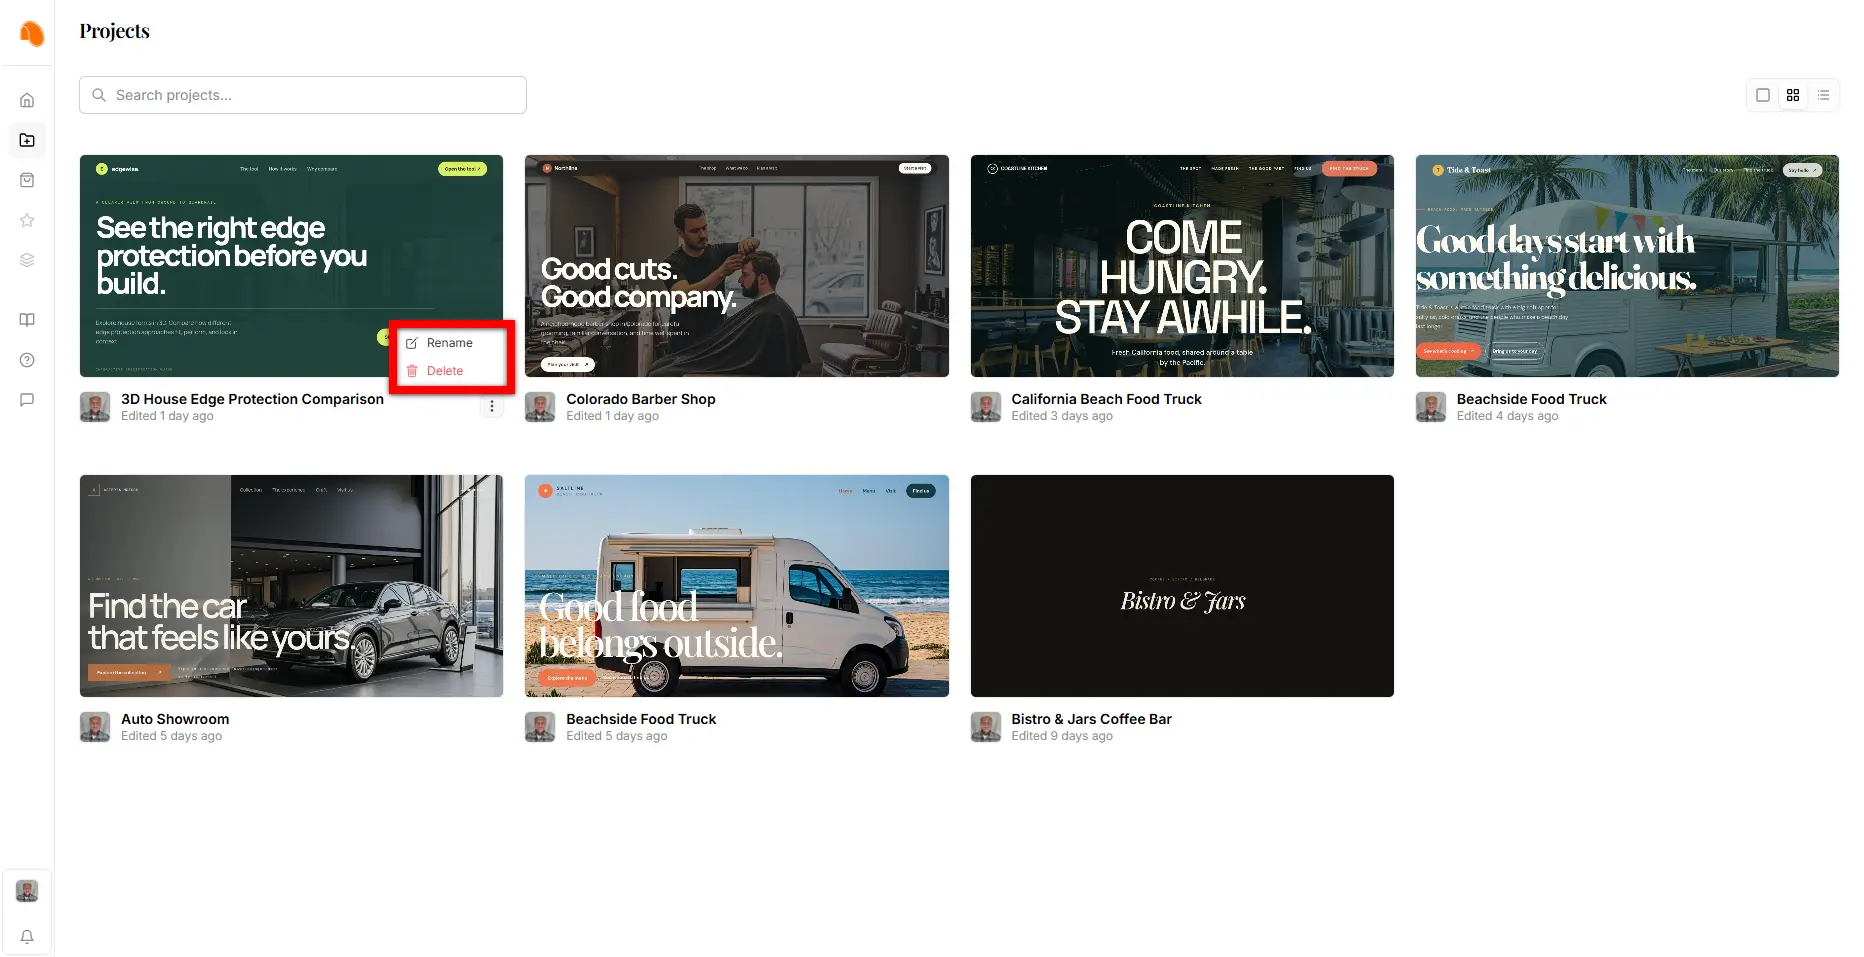The width and height of the screenshot is (1864, 957).
Task: Click avatar next to Auto Showroom
Action: [x=95, y=727]
